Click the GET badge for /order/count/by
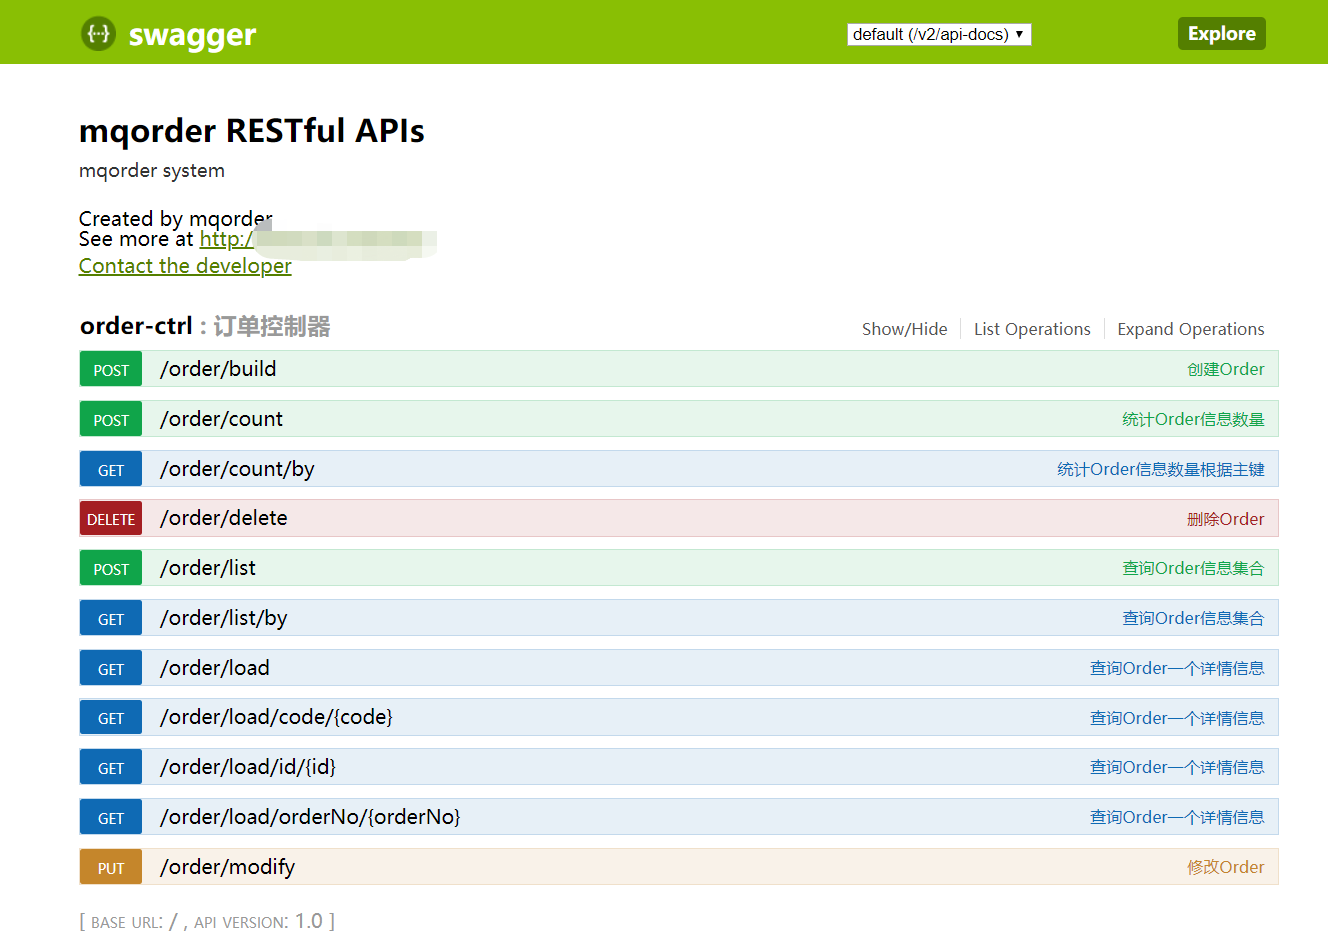Screen dimensions: 1328x937 (111, 469)
